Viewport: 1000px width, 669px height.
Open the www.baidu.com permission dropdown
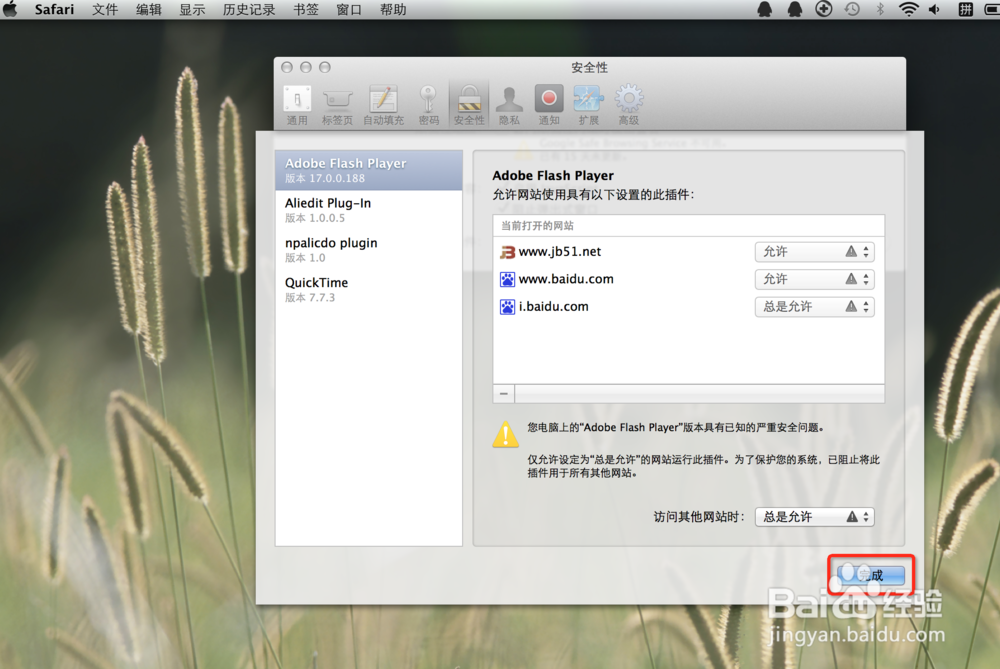[x=800, y=279]
